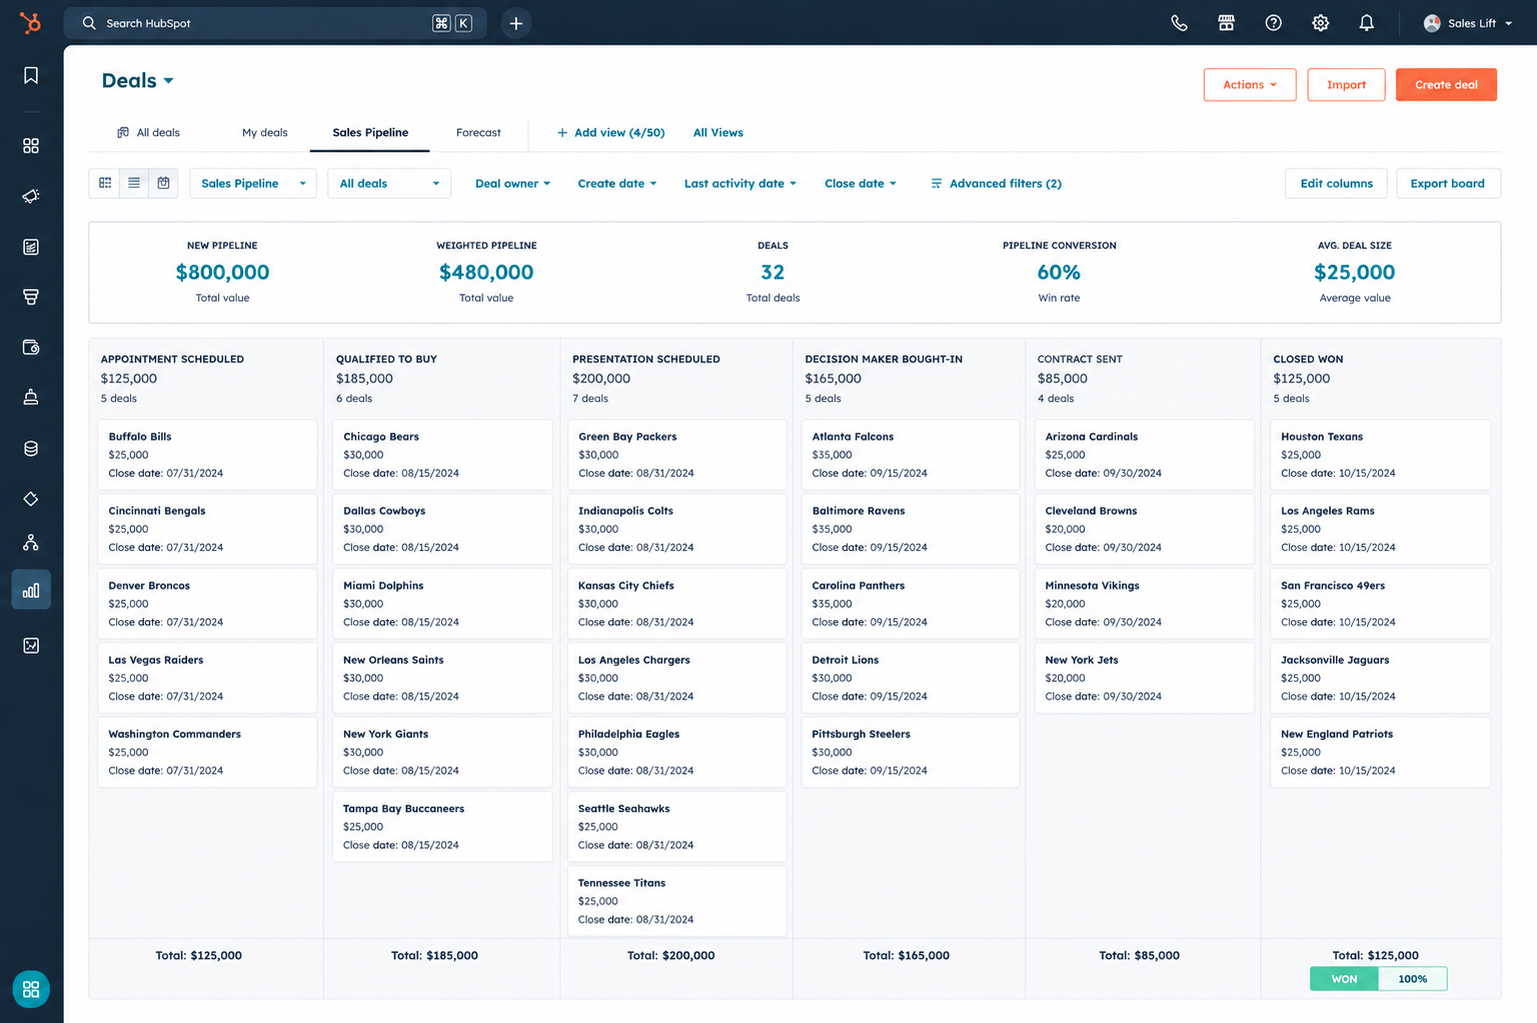Open the reporting bar chart icon

coord(31,590)
